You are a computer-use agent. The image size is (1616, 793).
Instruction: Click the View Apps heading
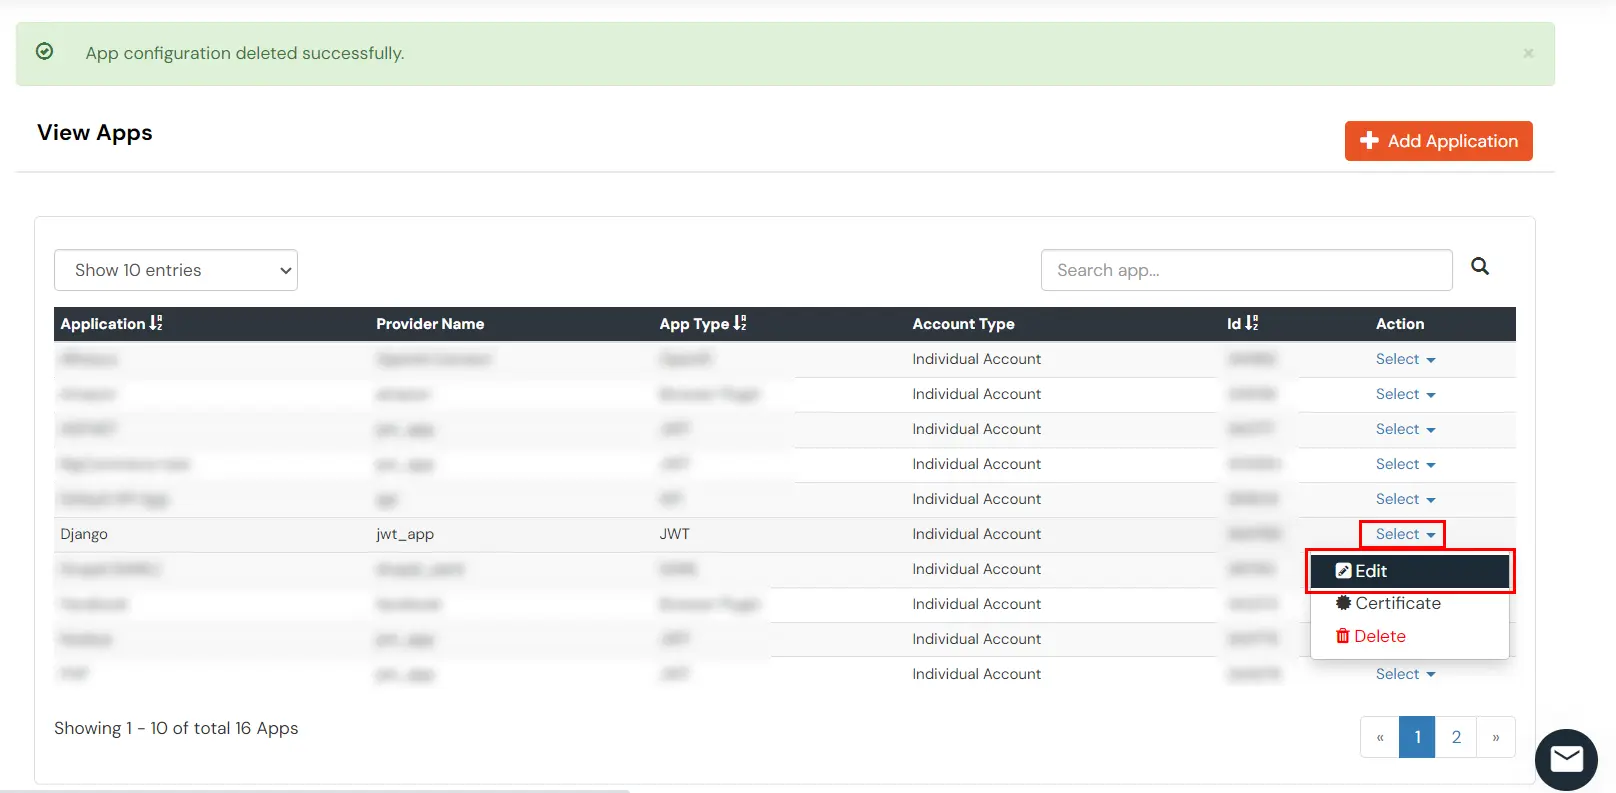(x=95, y=133)
